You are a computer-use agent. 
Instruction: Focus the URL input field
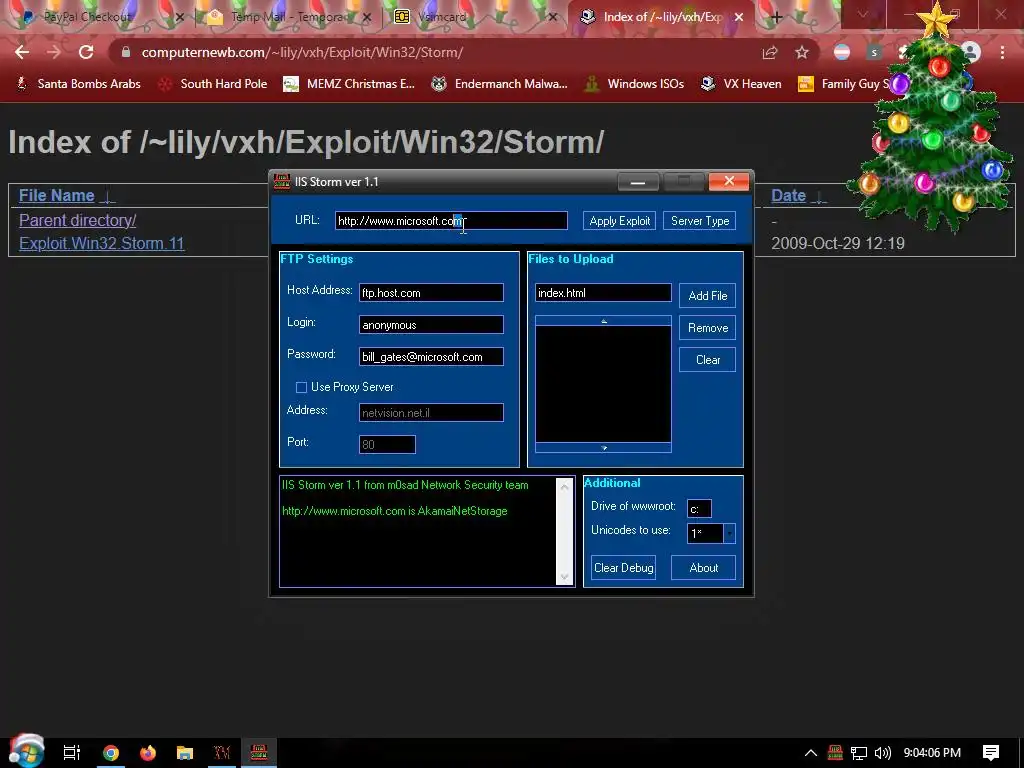coord(451,221)
